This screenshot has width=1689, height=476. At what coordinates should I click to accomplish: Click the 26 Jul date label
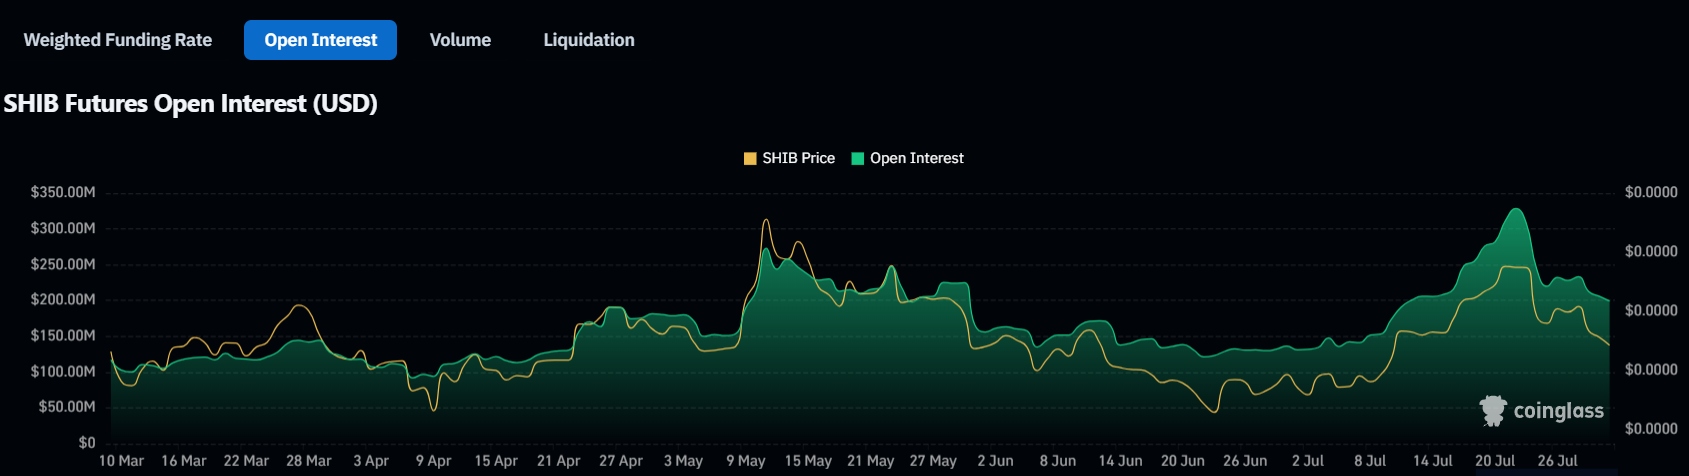[x=1557, y=461]
